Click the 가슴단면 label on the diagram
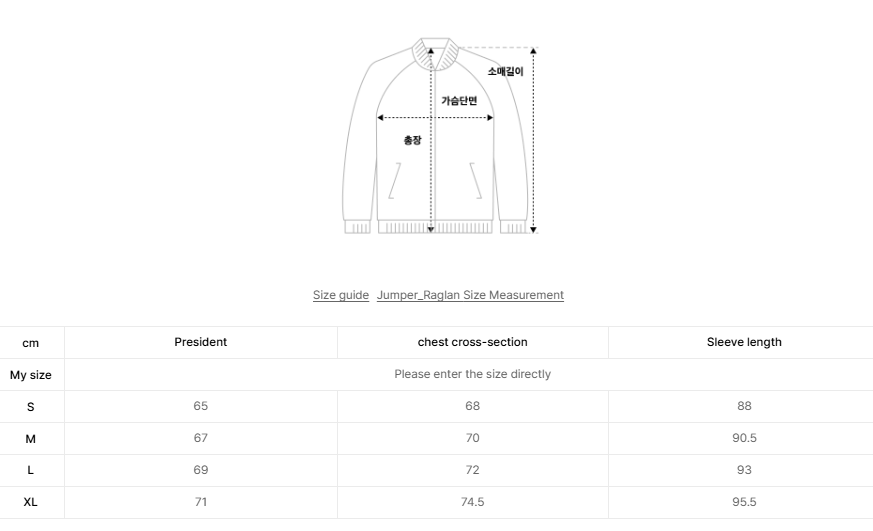Image resolution: width=873 pixels, height=531 pixels. tap(459, 101)
